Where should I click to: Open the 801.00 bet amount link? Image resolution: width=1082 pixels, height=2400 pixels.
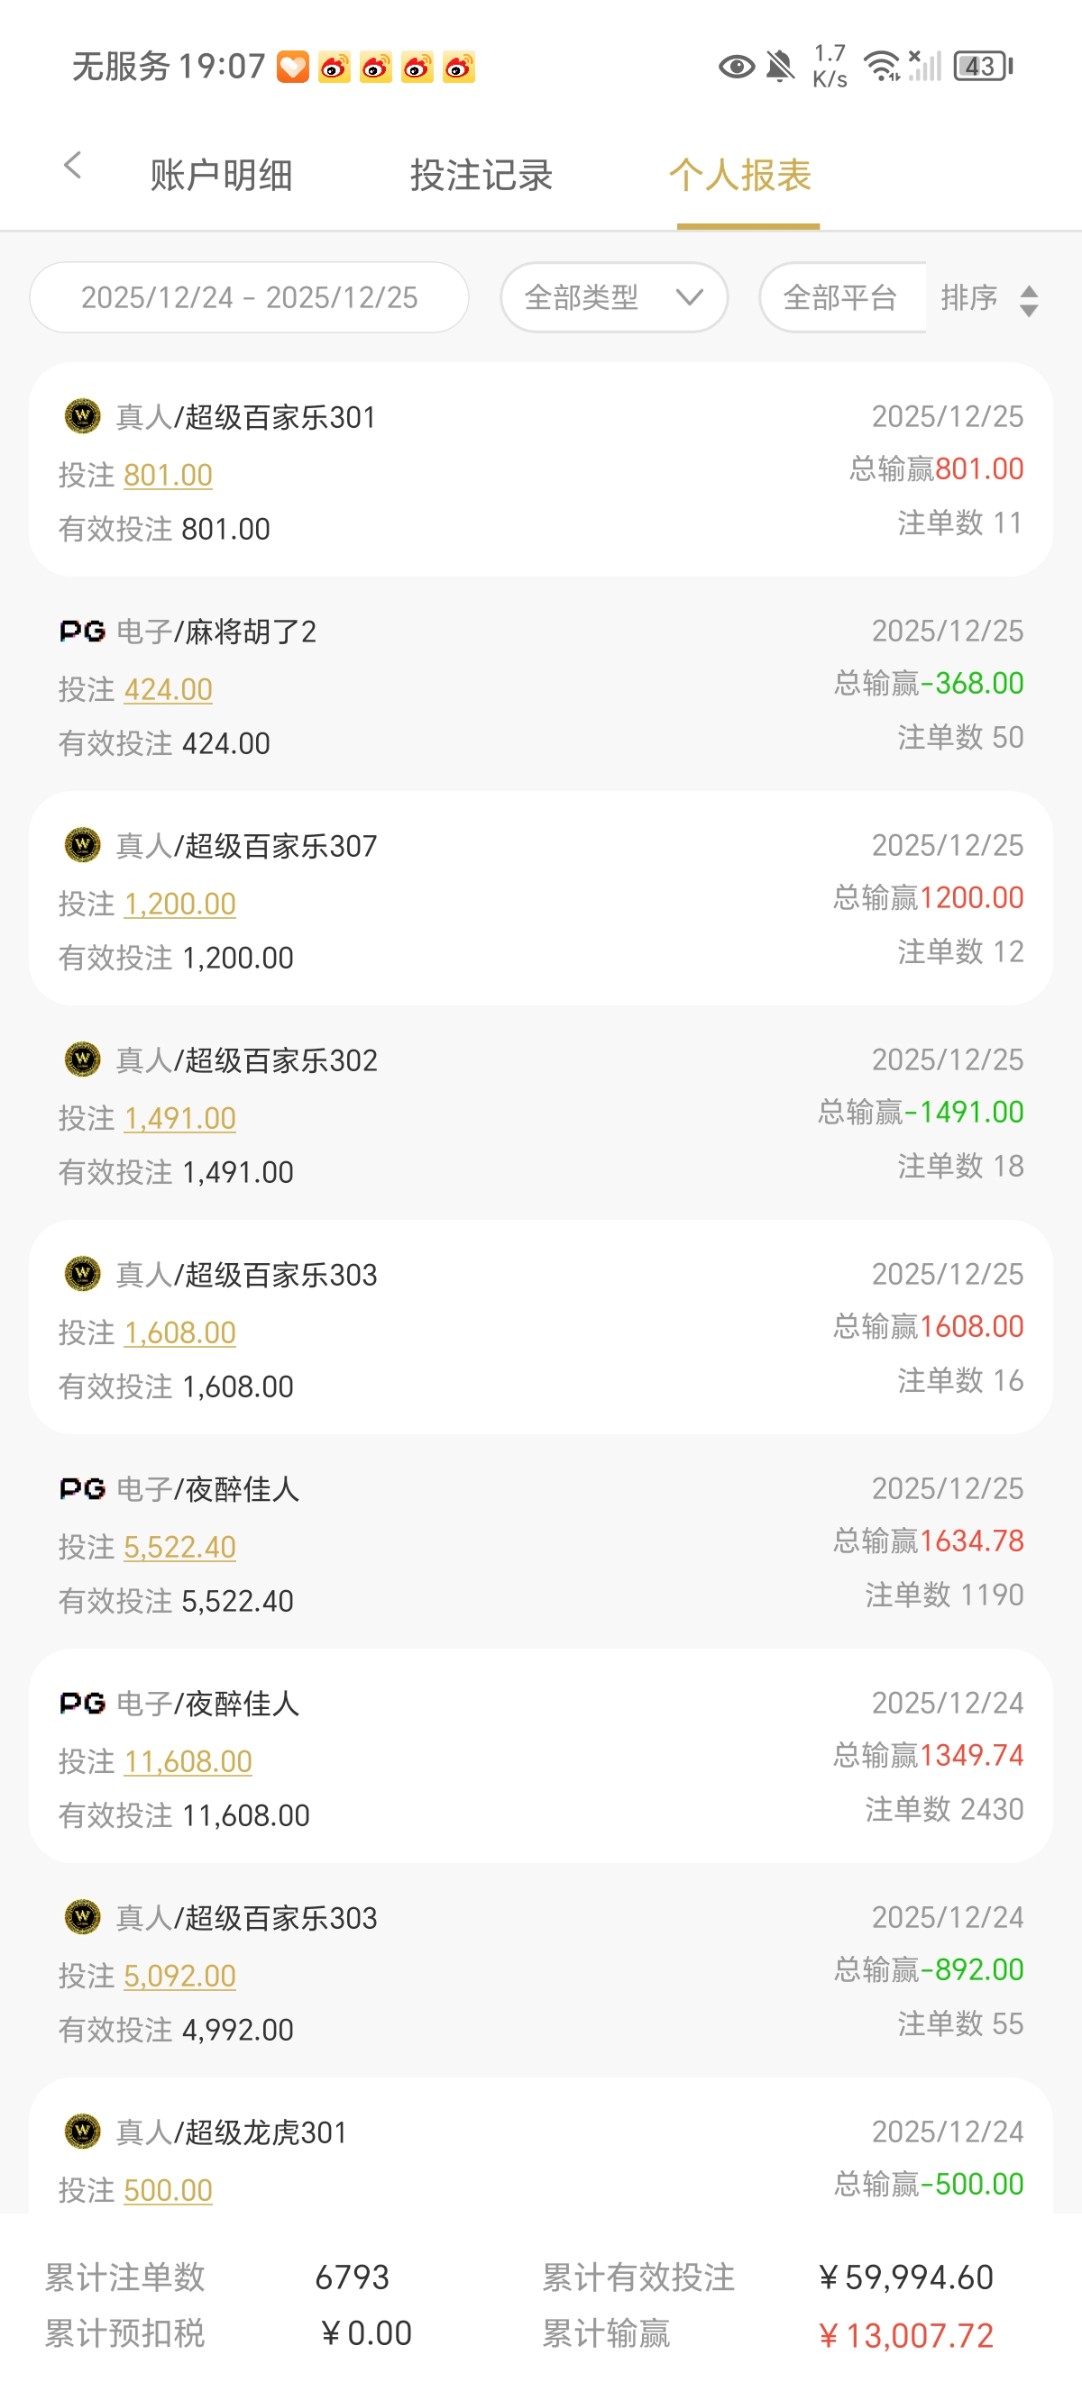(x=168, y=475)
